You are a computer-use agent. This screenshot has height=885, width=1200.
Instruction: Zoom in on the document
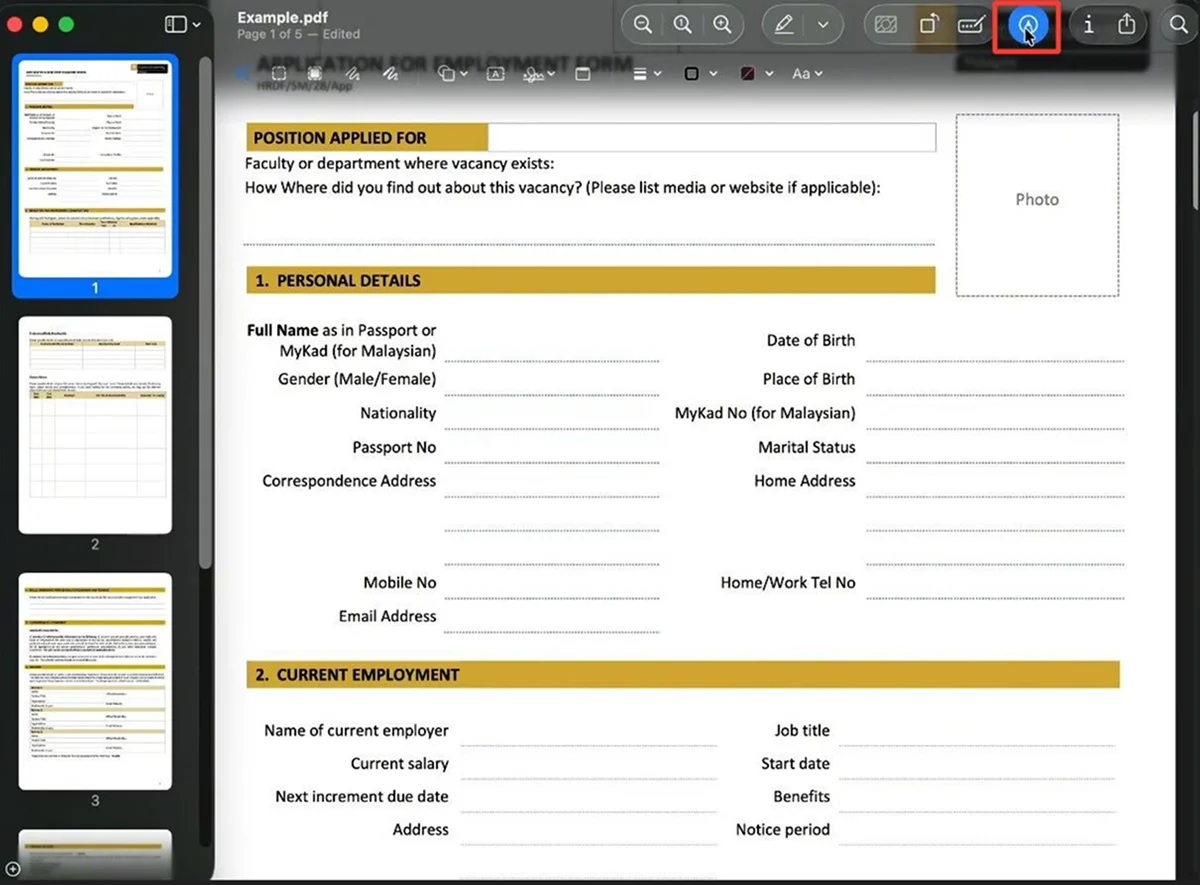click(722, 25)
